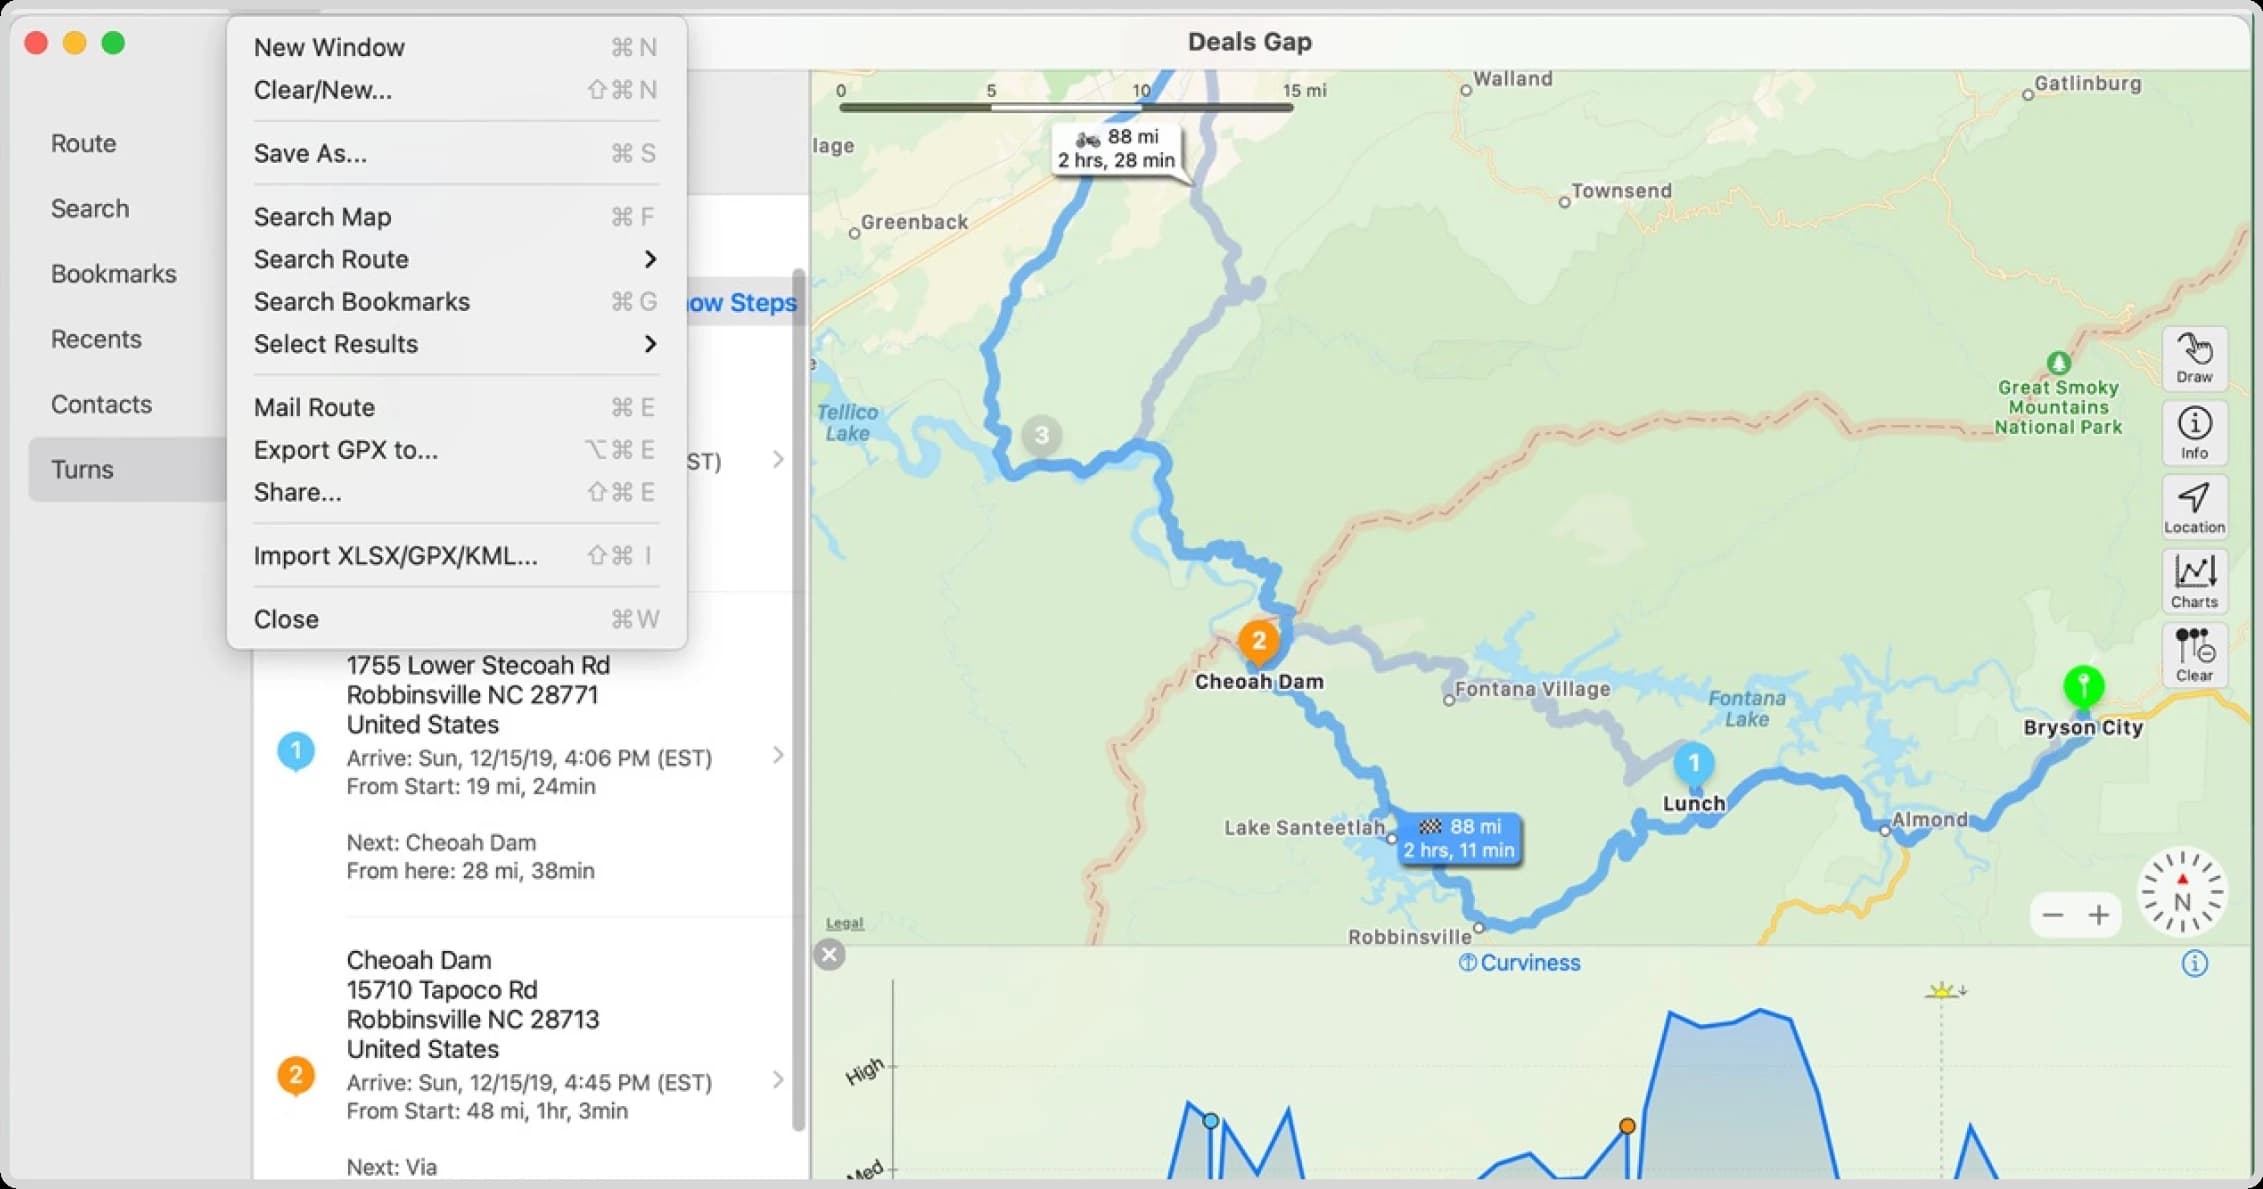The height and width of the screenshot is (1189, 2263).
Task: Expand the Select Results submenu
Action: pos(456,344)
